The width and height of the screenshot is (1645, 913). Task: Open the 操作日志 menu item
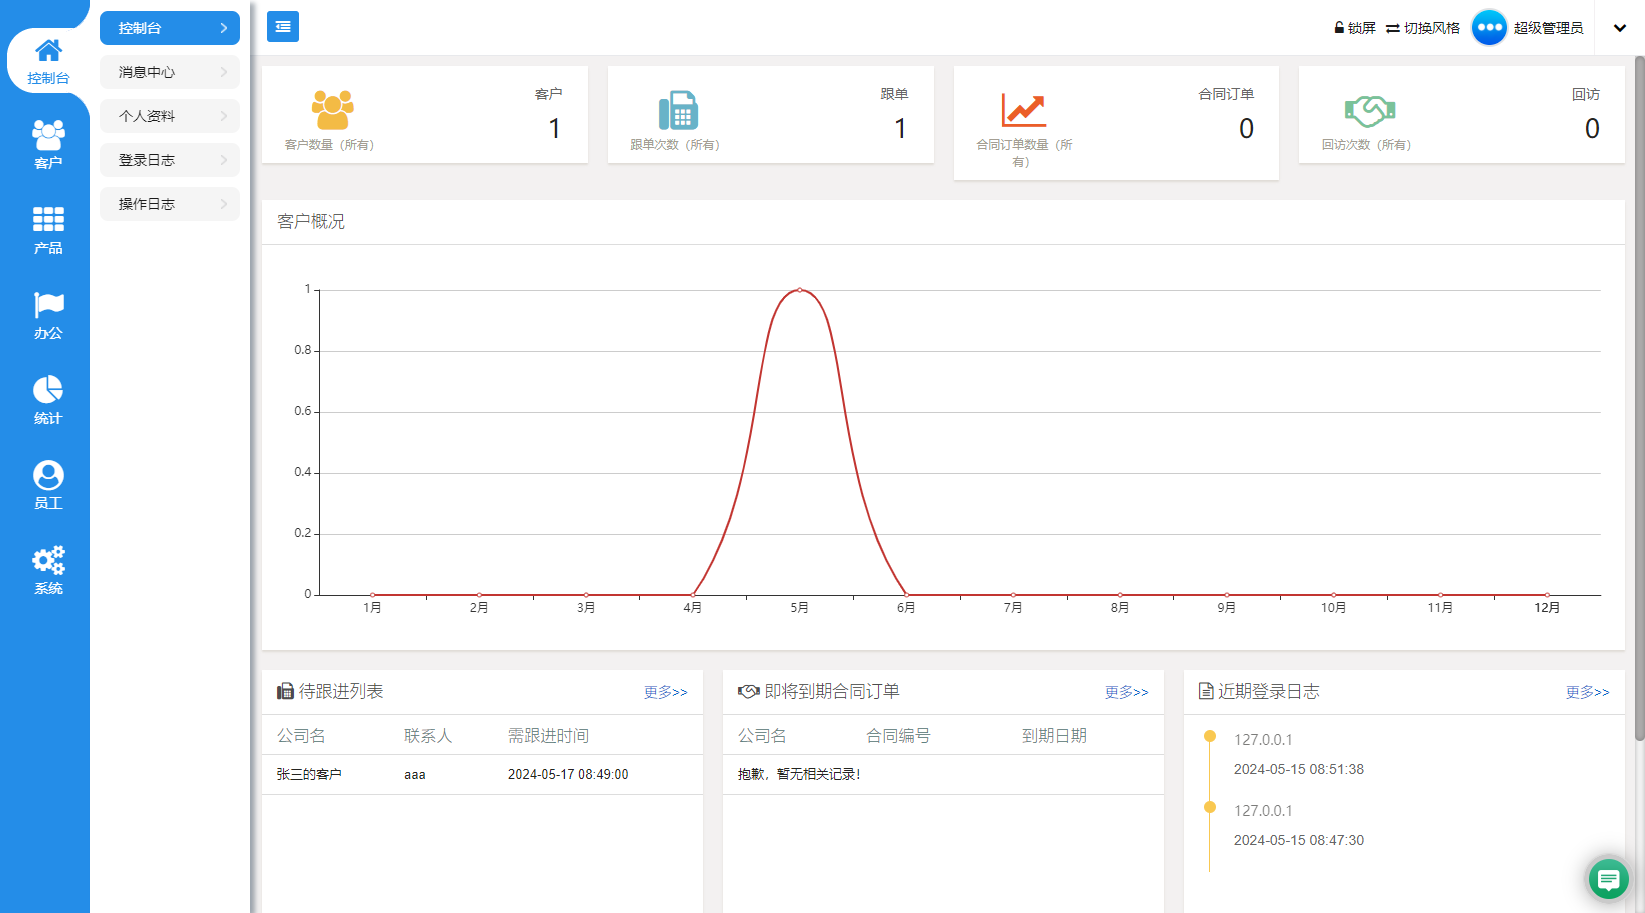point(170,204)
